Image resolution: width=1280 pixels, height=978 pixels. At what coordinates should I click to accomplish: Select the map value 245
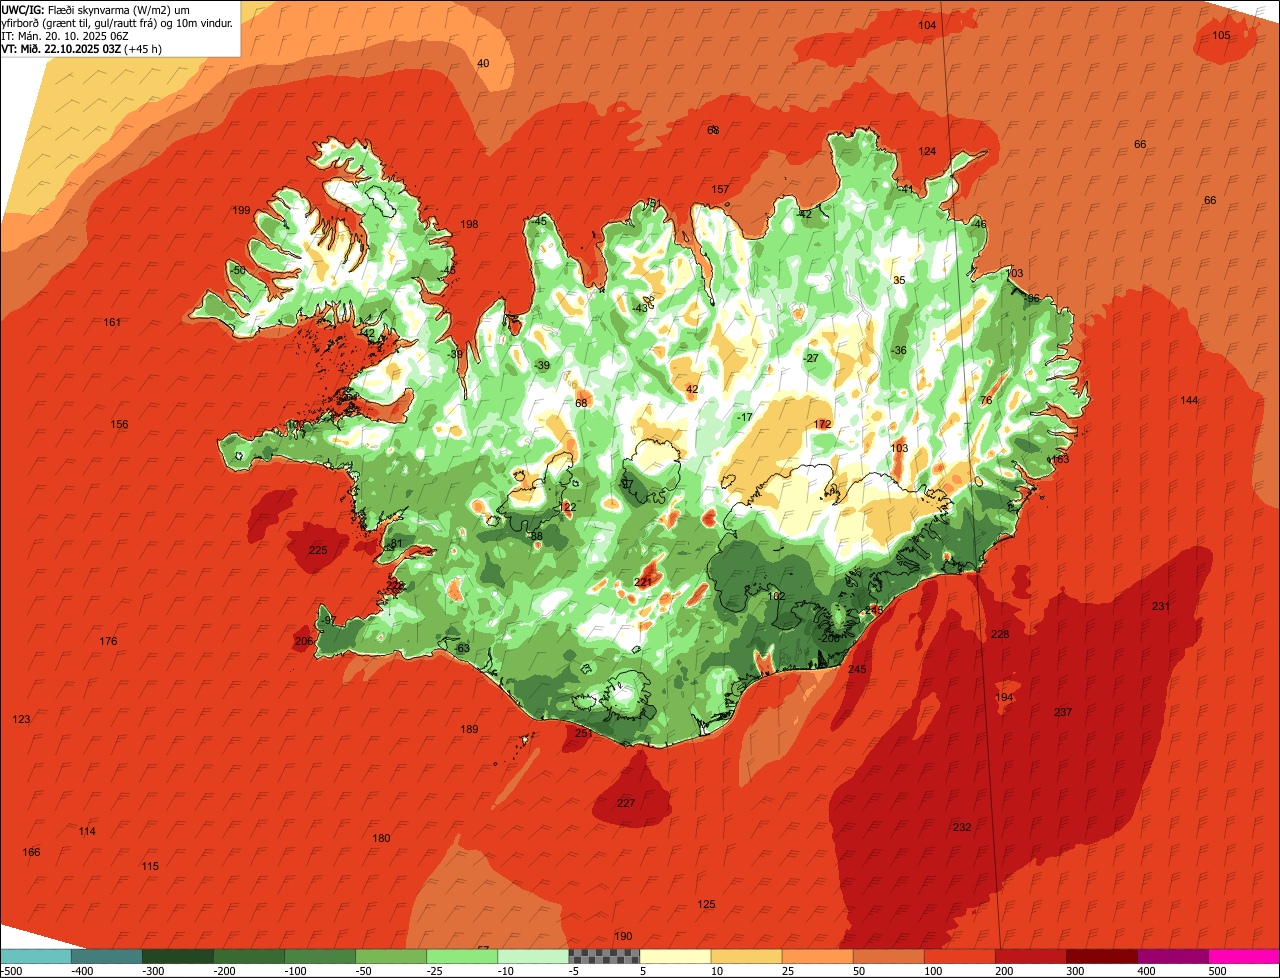(x=857, y=669)
